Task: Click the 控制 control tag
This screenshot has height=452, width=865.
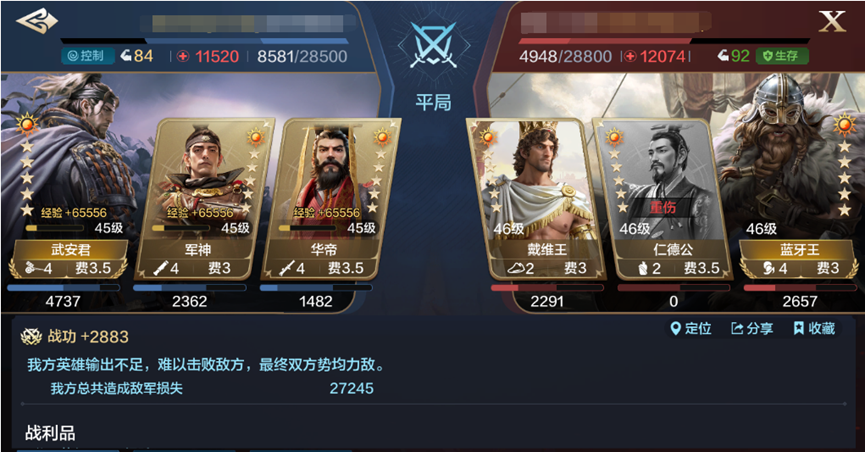Action: 86,56
